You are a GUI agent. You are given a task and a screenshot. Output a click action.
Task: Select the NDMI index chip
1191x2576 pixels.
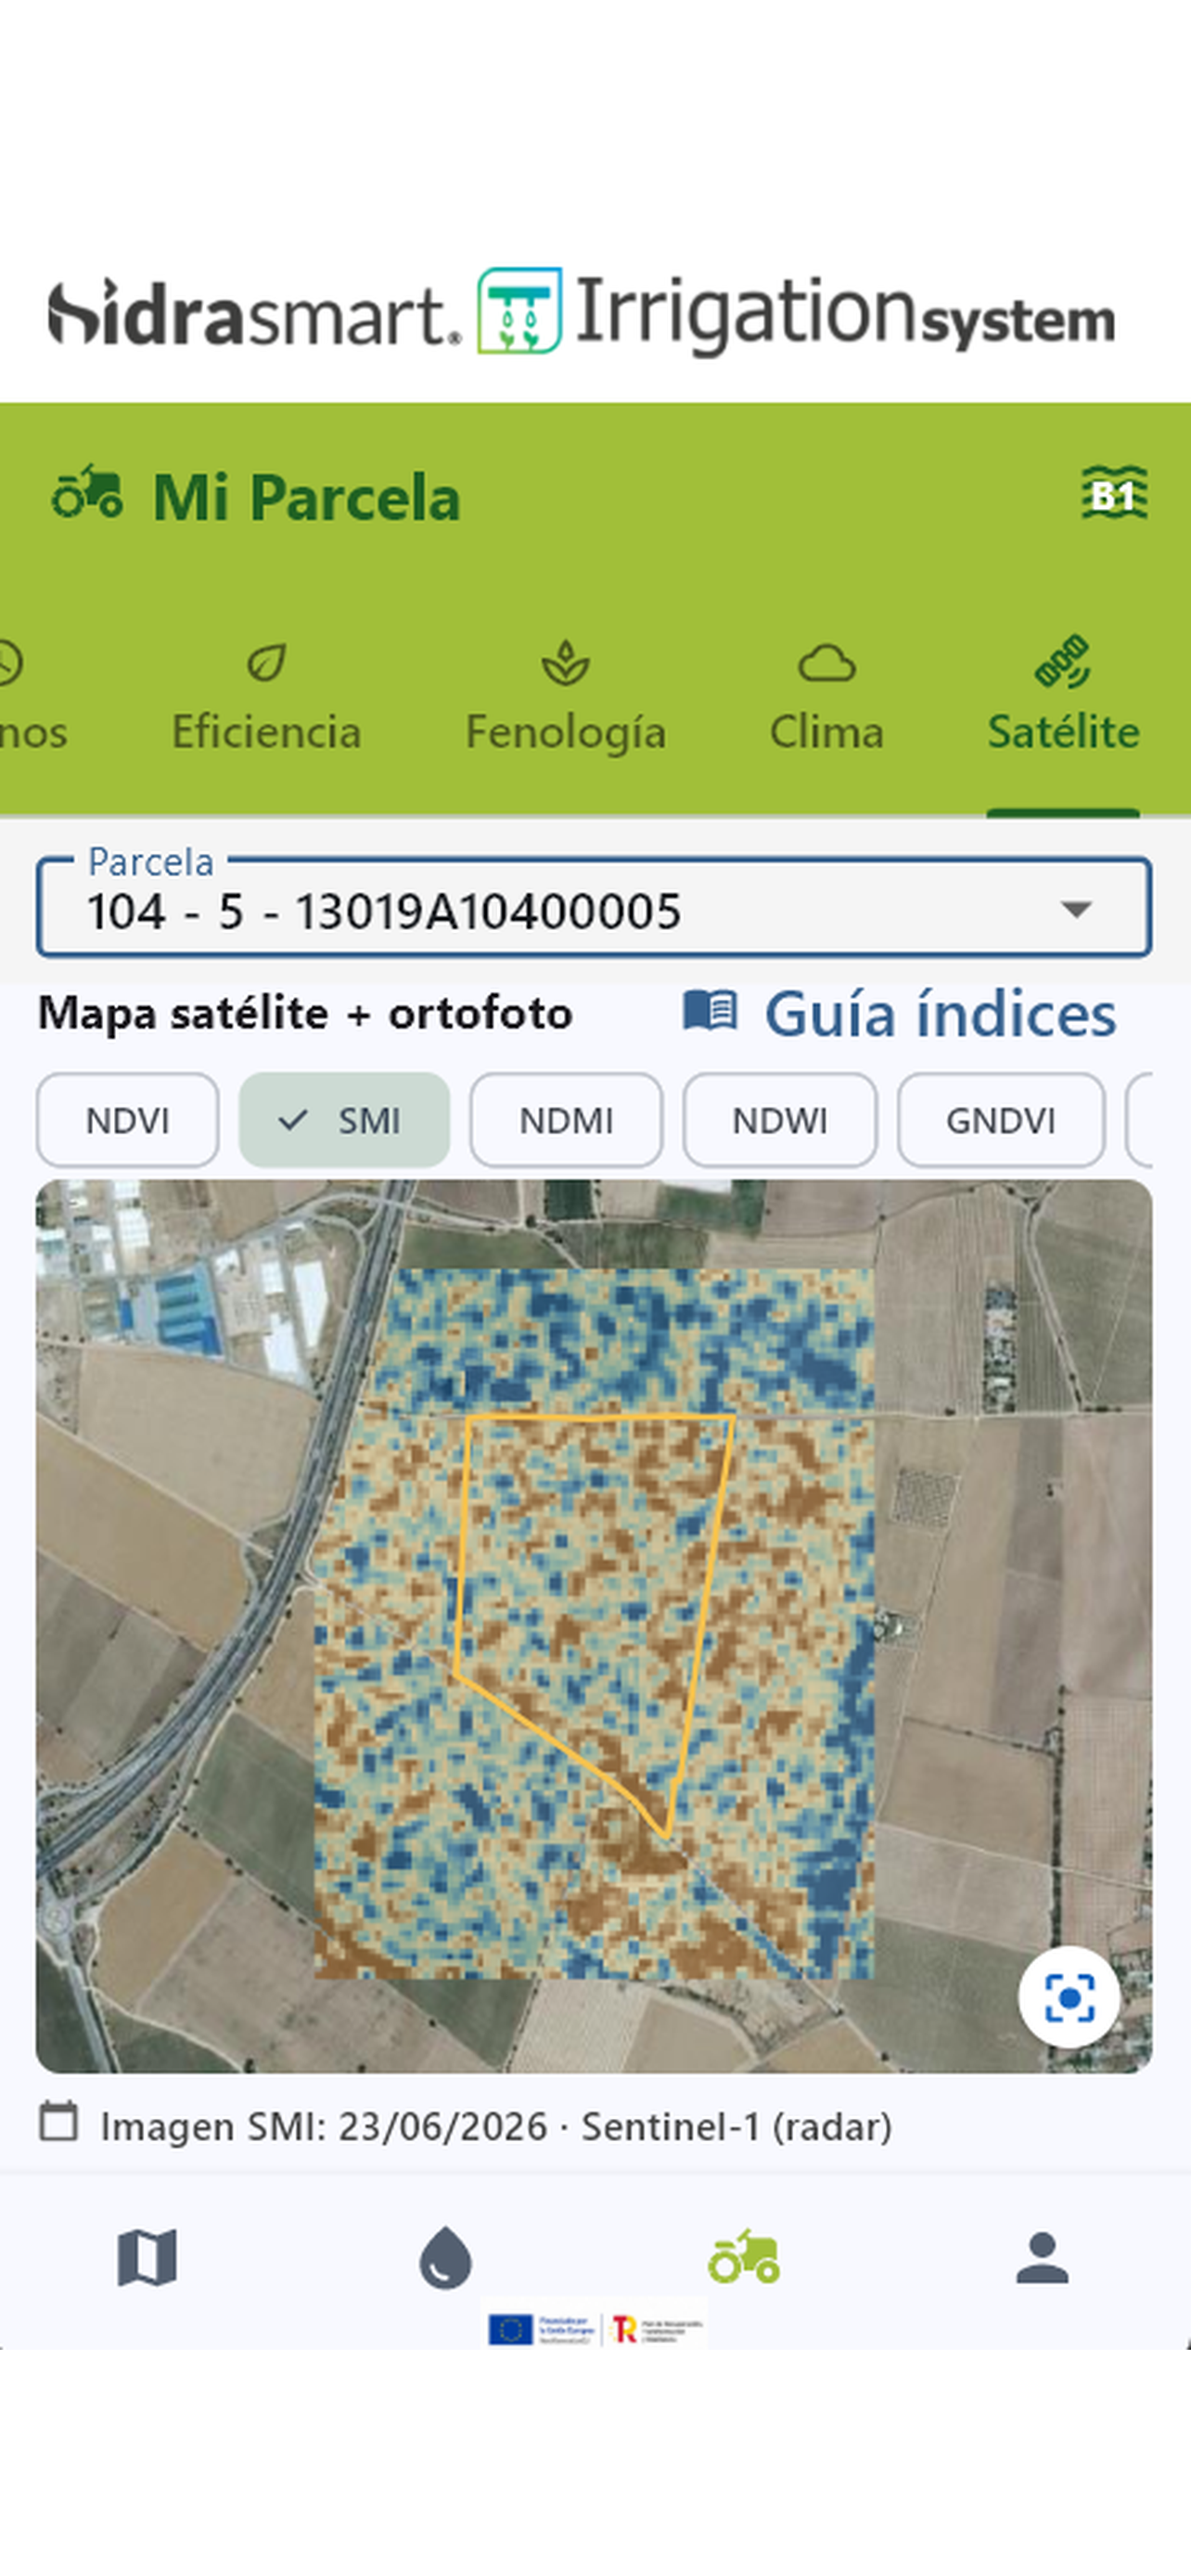[566, 1120]
